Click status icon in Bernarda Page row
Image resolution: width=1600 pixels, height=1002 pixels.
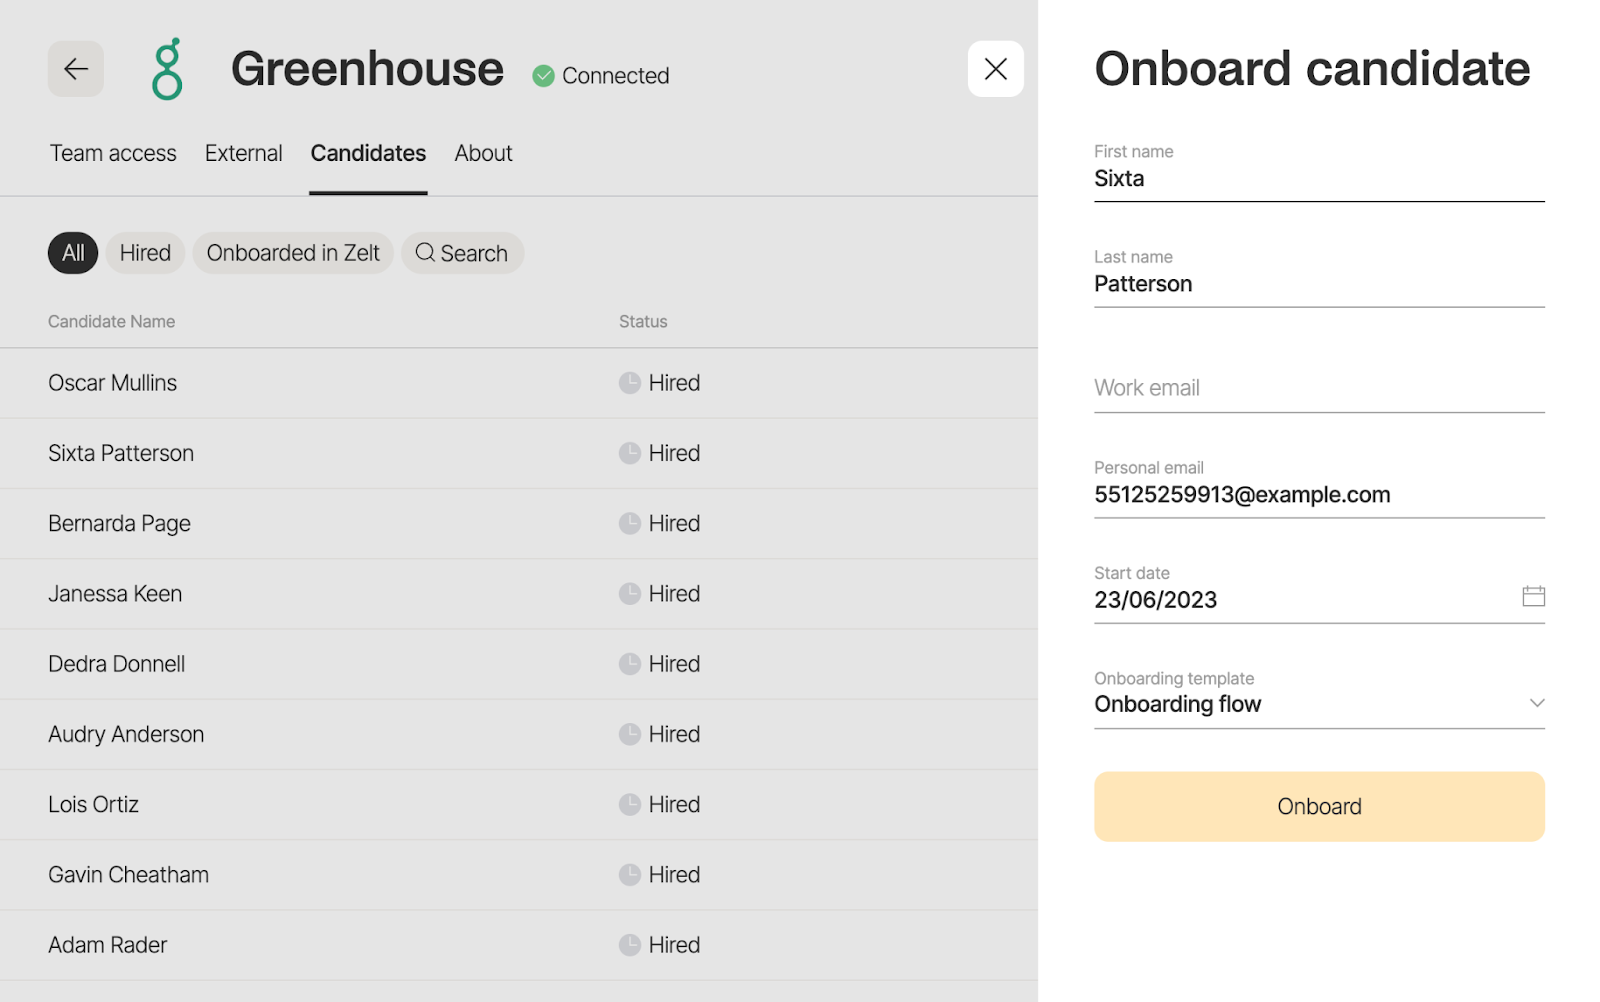(x=629, y=523)
